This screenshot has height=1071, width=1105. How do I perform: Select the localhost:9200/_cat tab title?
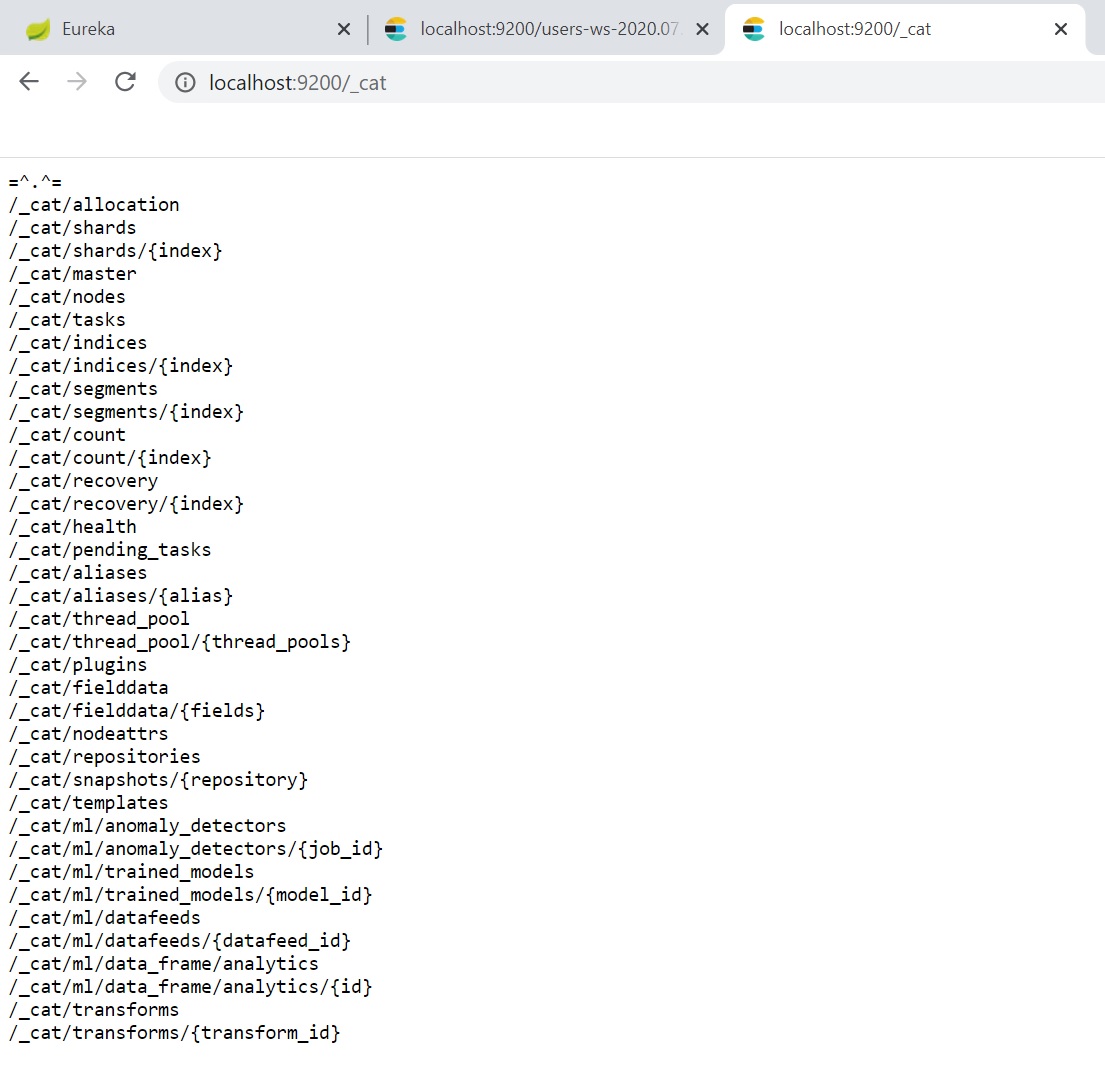(855, 30)
